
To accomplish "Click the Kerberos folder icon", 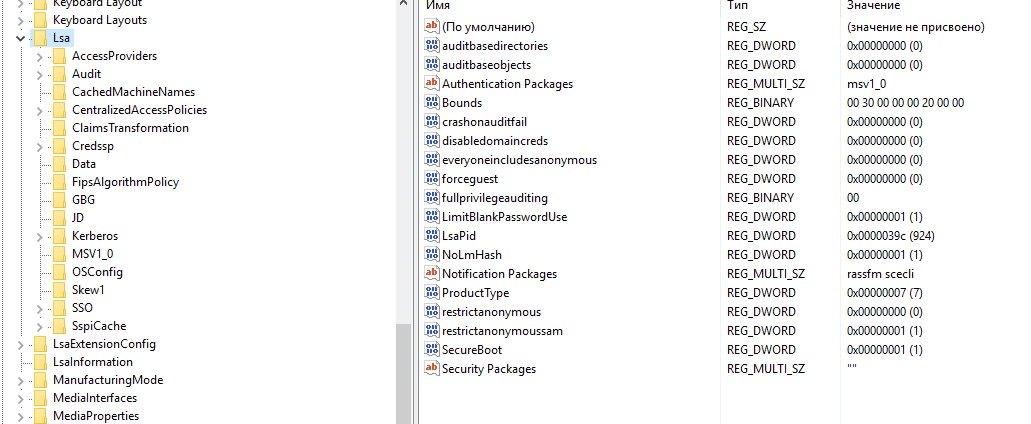I will pyautogui.click(x=59, y=236).
